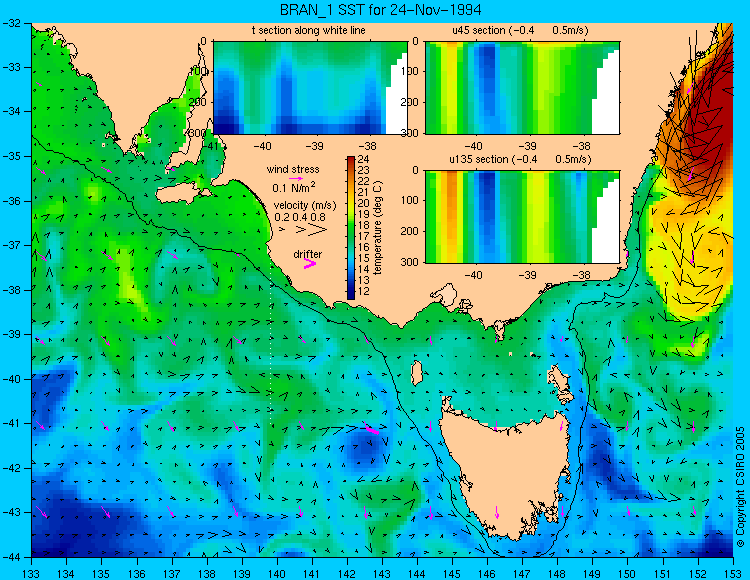
Task: Click the thick magenta drifter track west of Tasmania
Action: (x=371, y=428)
